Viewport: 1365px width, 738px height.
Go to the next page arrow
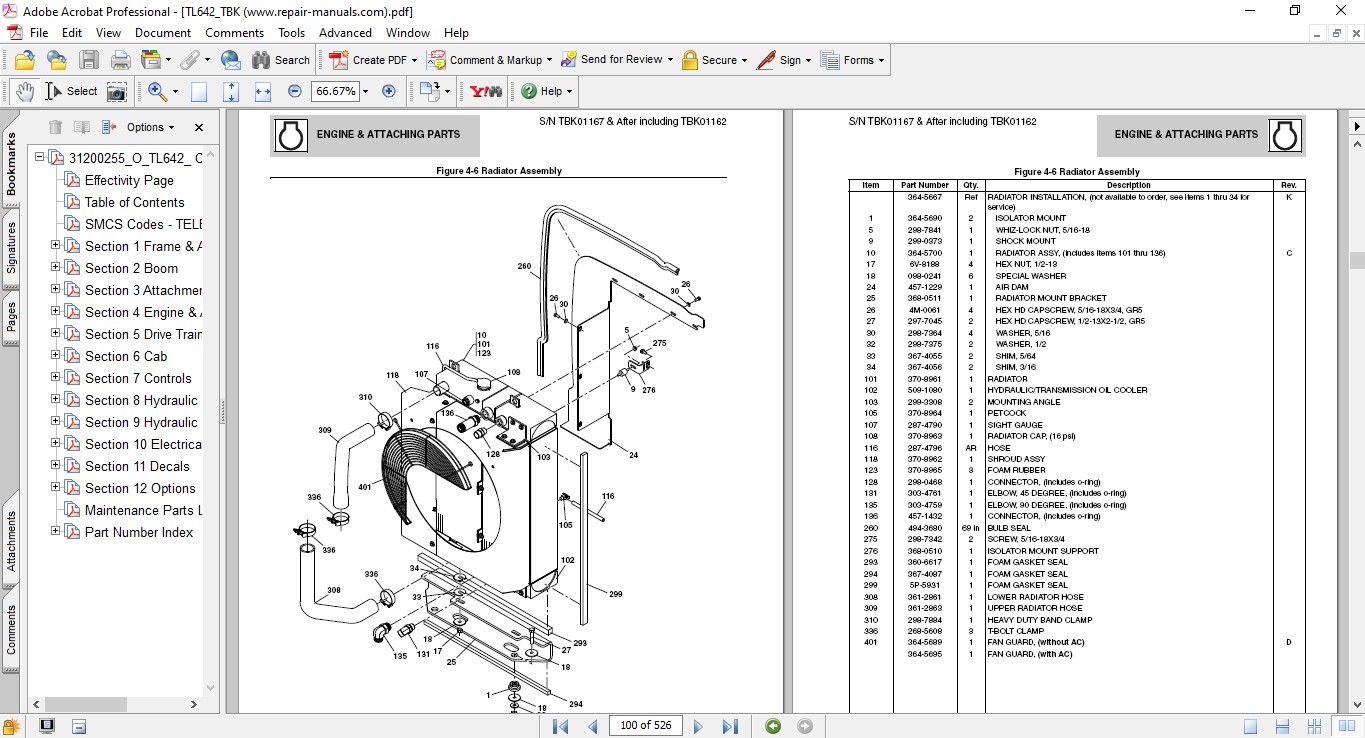tap(698, 726)
